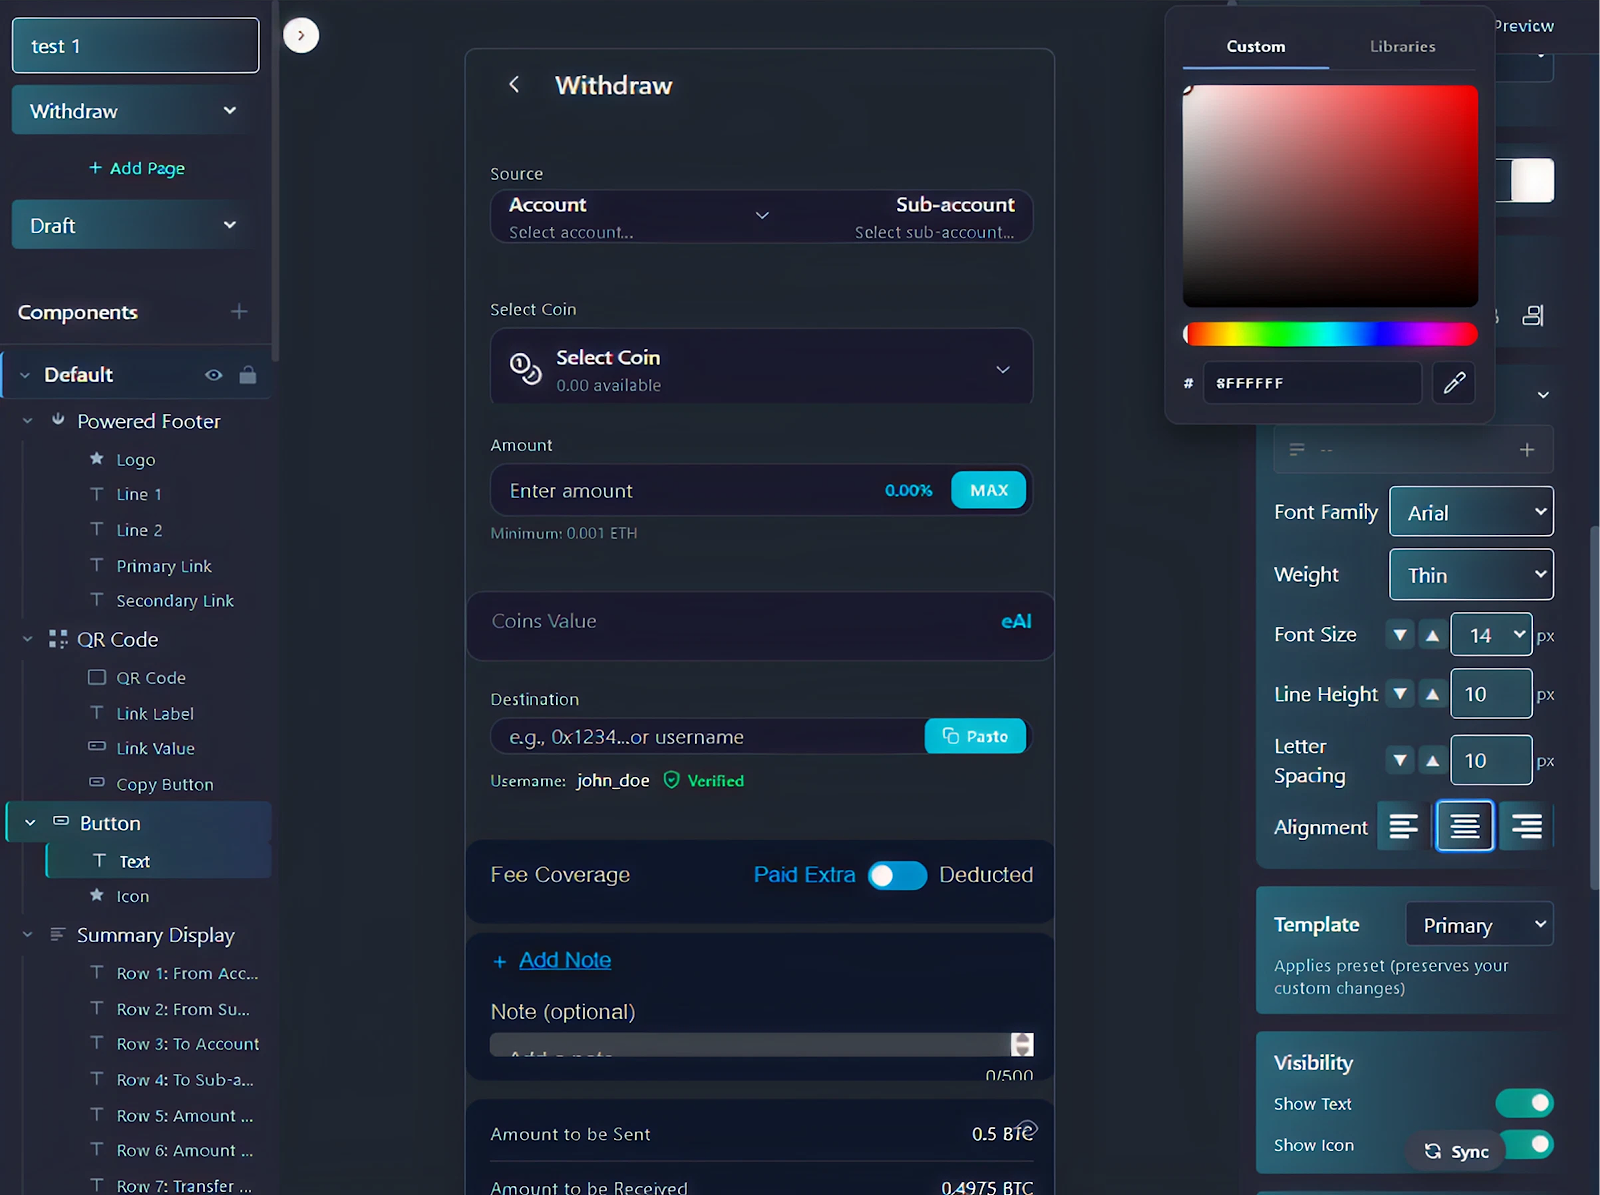Open the Draft status dropdown
Screen dimensions: 1600x1195
(x=135, y=225)
